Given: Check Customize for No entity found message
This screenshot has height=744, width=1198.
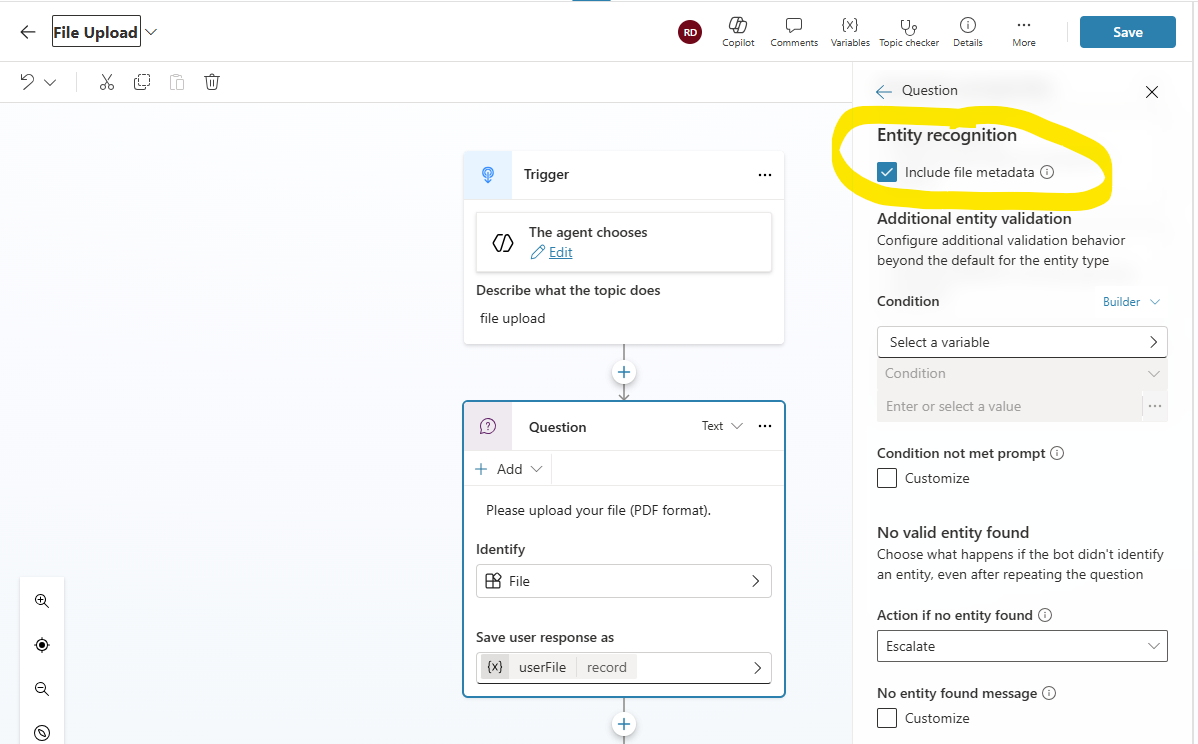Looking at the screenshot, I should (887, 718).
